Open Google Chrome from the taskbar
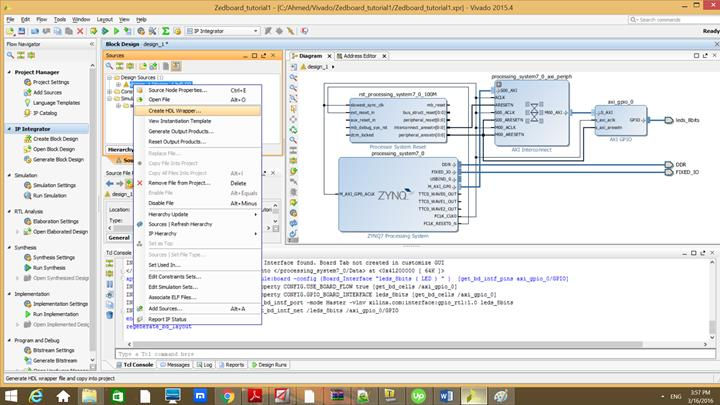The height and width of the screenshot is (405, 720). tap(227, 395)
